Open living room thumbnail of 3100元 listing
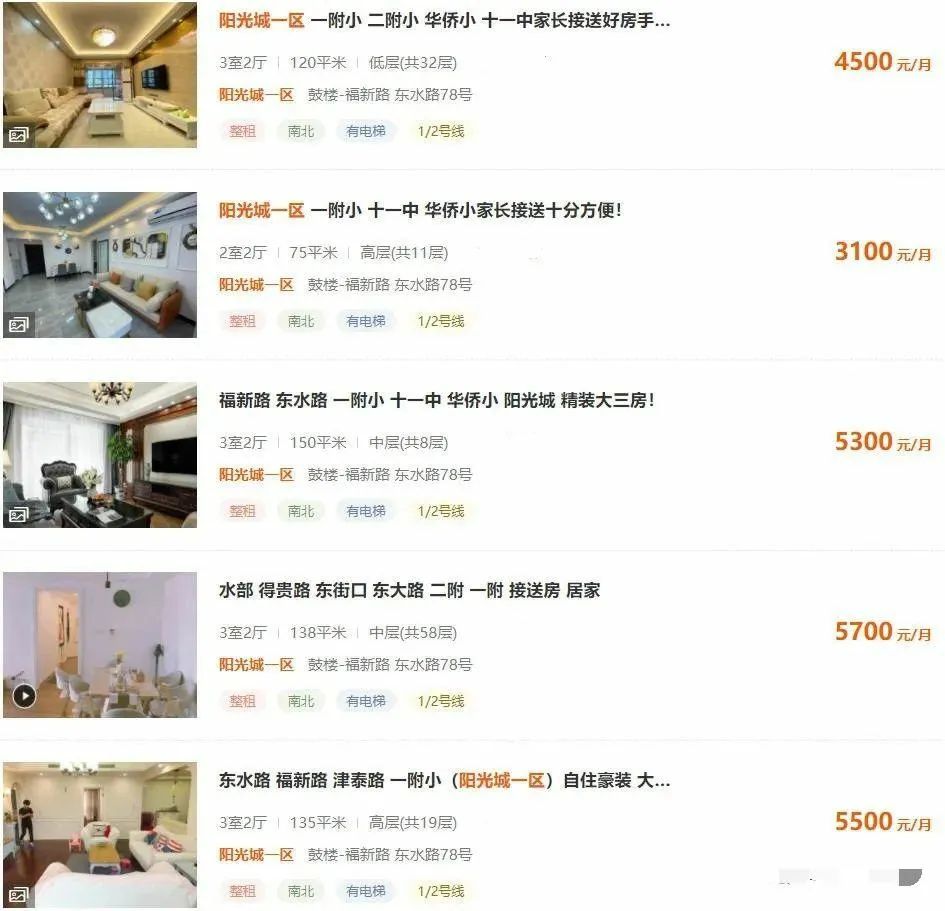Image resolution: width=945 pixels, height=911 pixels. (x=100, y=265)
